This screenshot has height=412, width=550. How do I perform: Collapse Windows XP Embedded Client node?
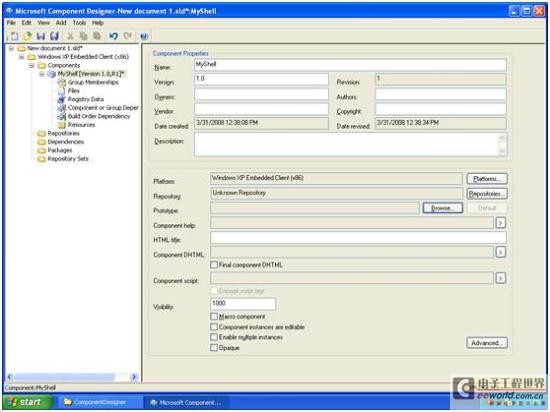click(x=21, y=56)
